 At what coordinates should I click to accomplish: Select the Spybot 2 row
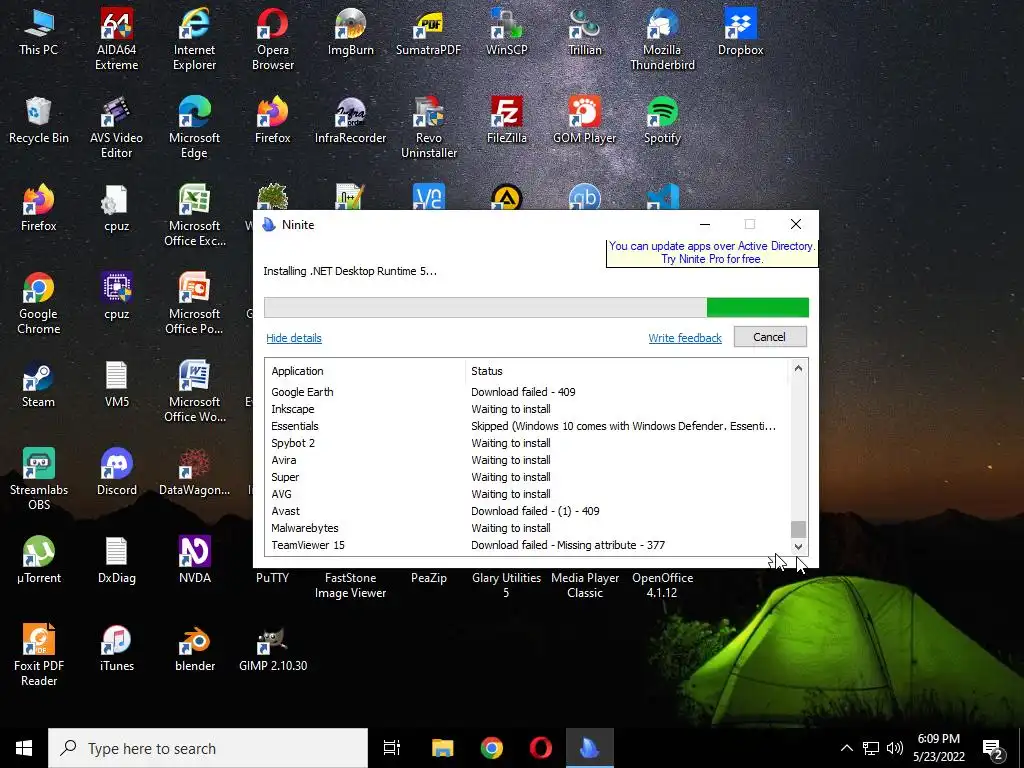[x=528, y=443]
